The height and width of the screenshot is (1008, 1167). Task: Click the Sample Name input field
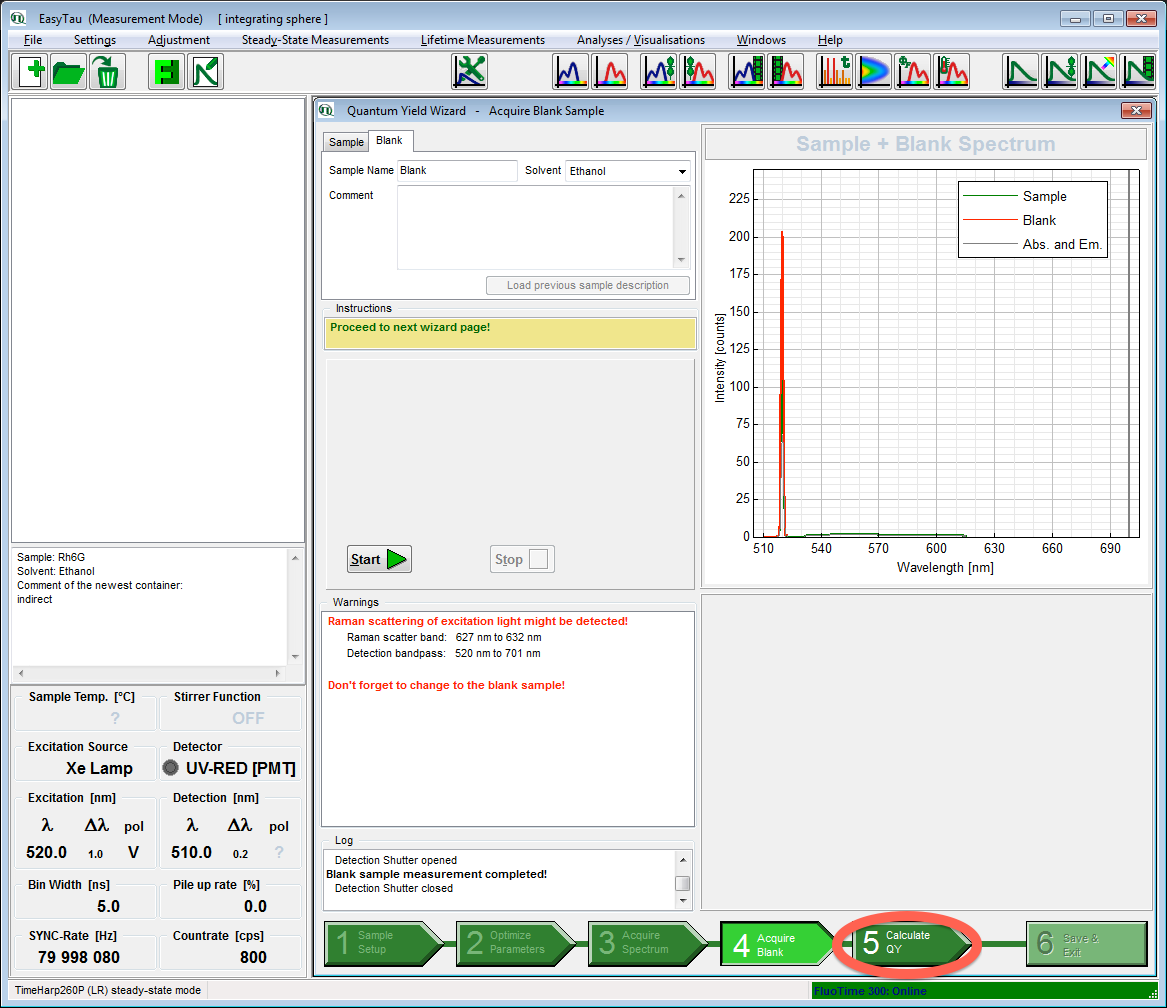[457, 171]
